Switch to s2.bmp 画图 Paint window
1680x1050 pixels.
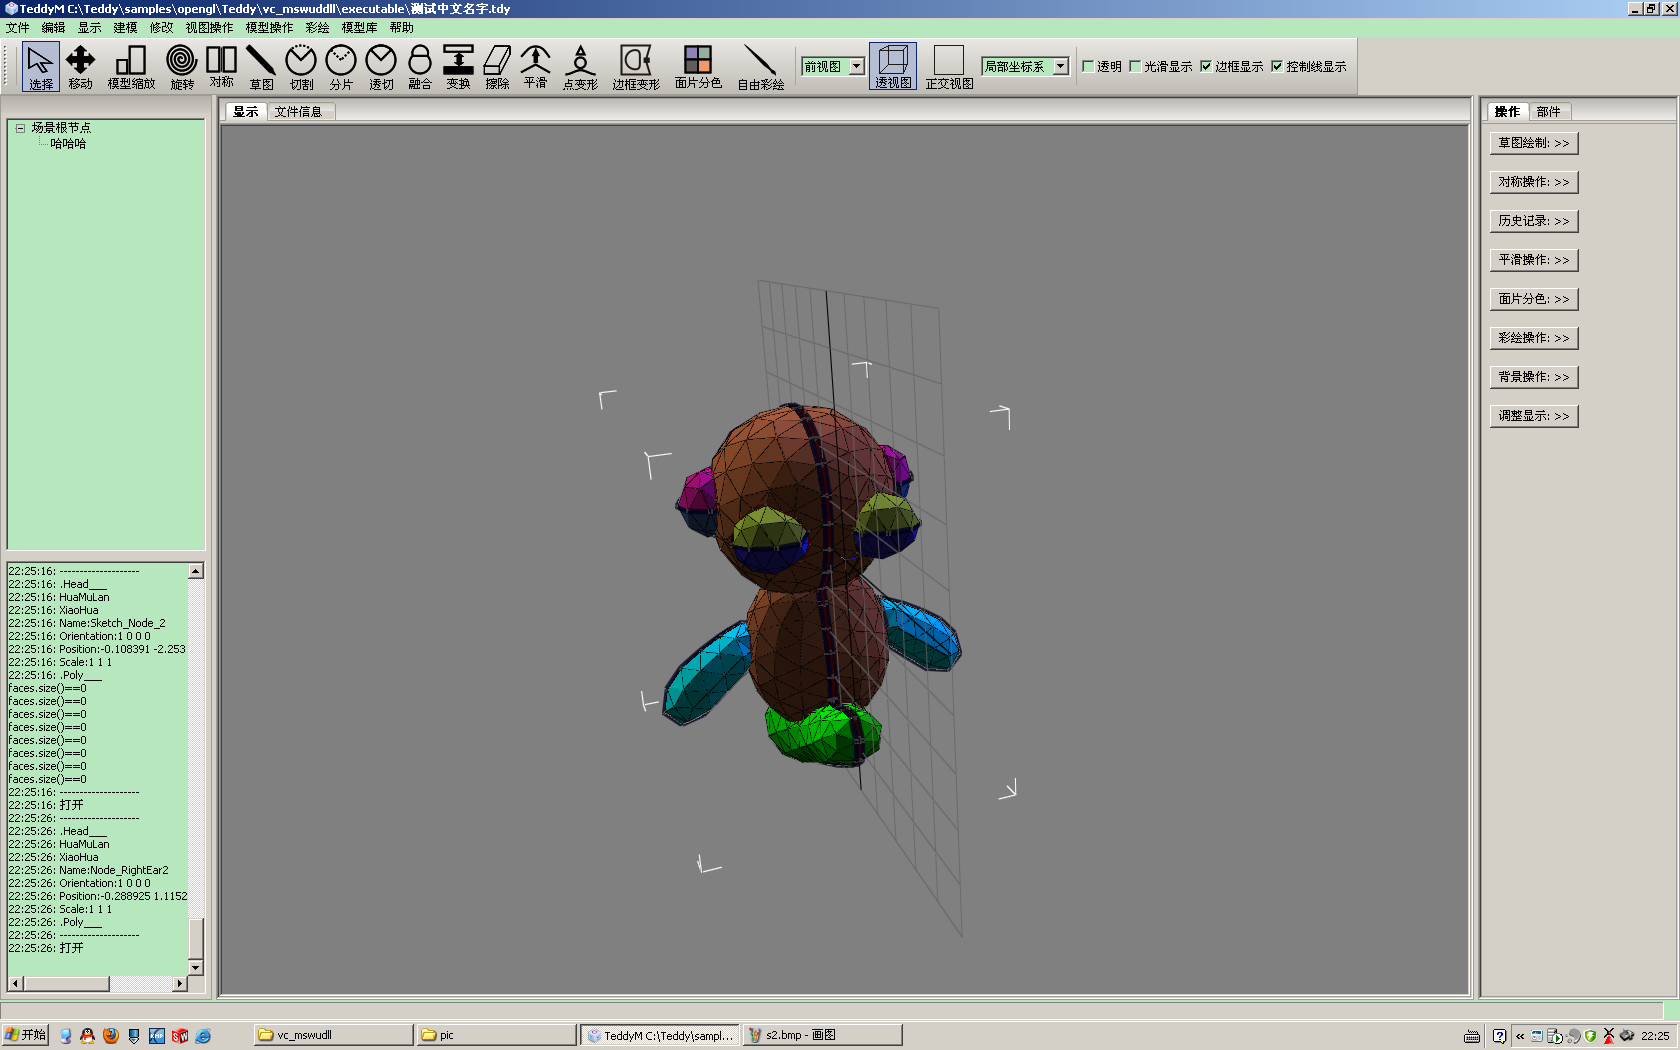[823, 1035]
